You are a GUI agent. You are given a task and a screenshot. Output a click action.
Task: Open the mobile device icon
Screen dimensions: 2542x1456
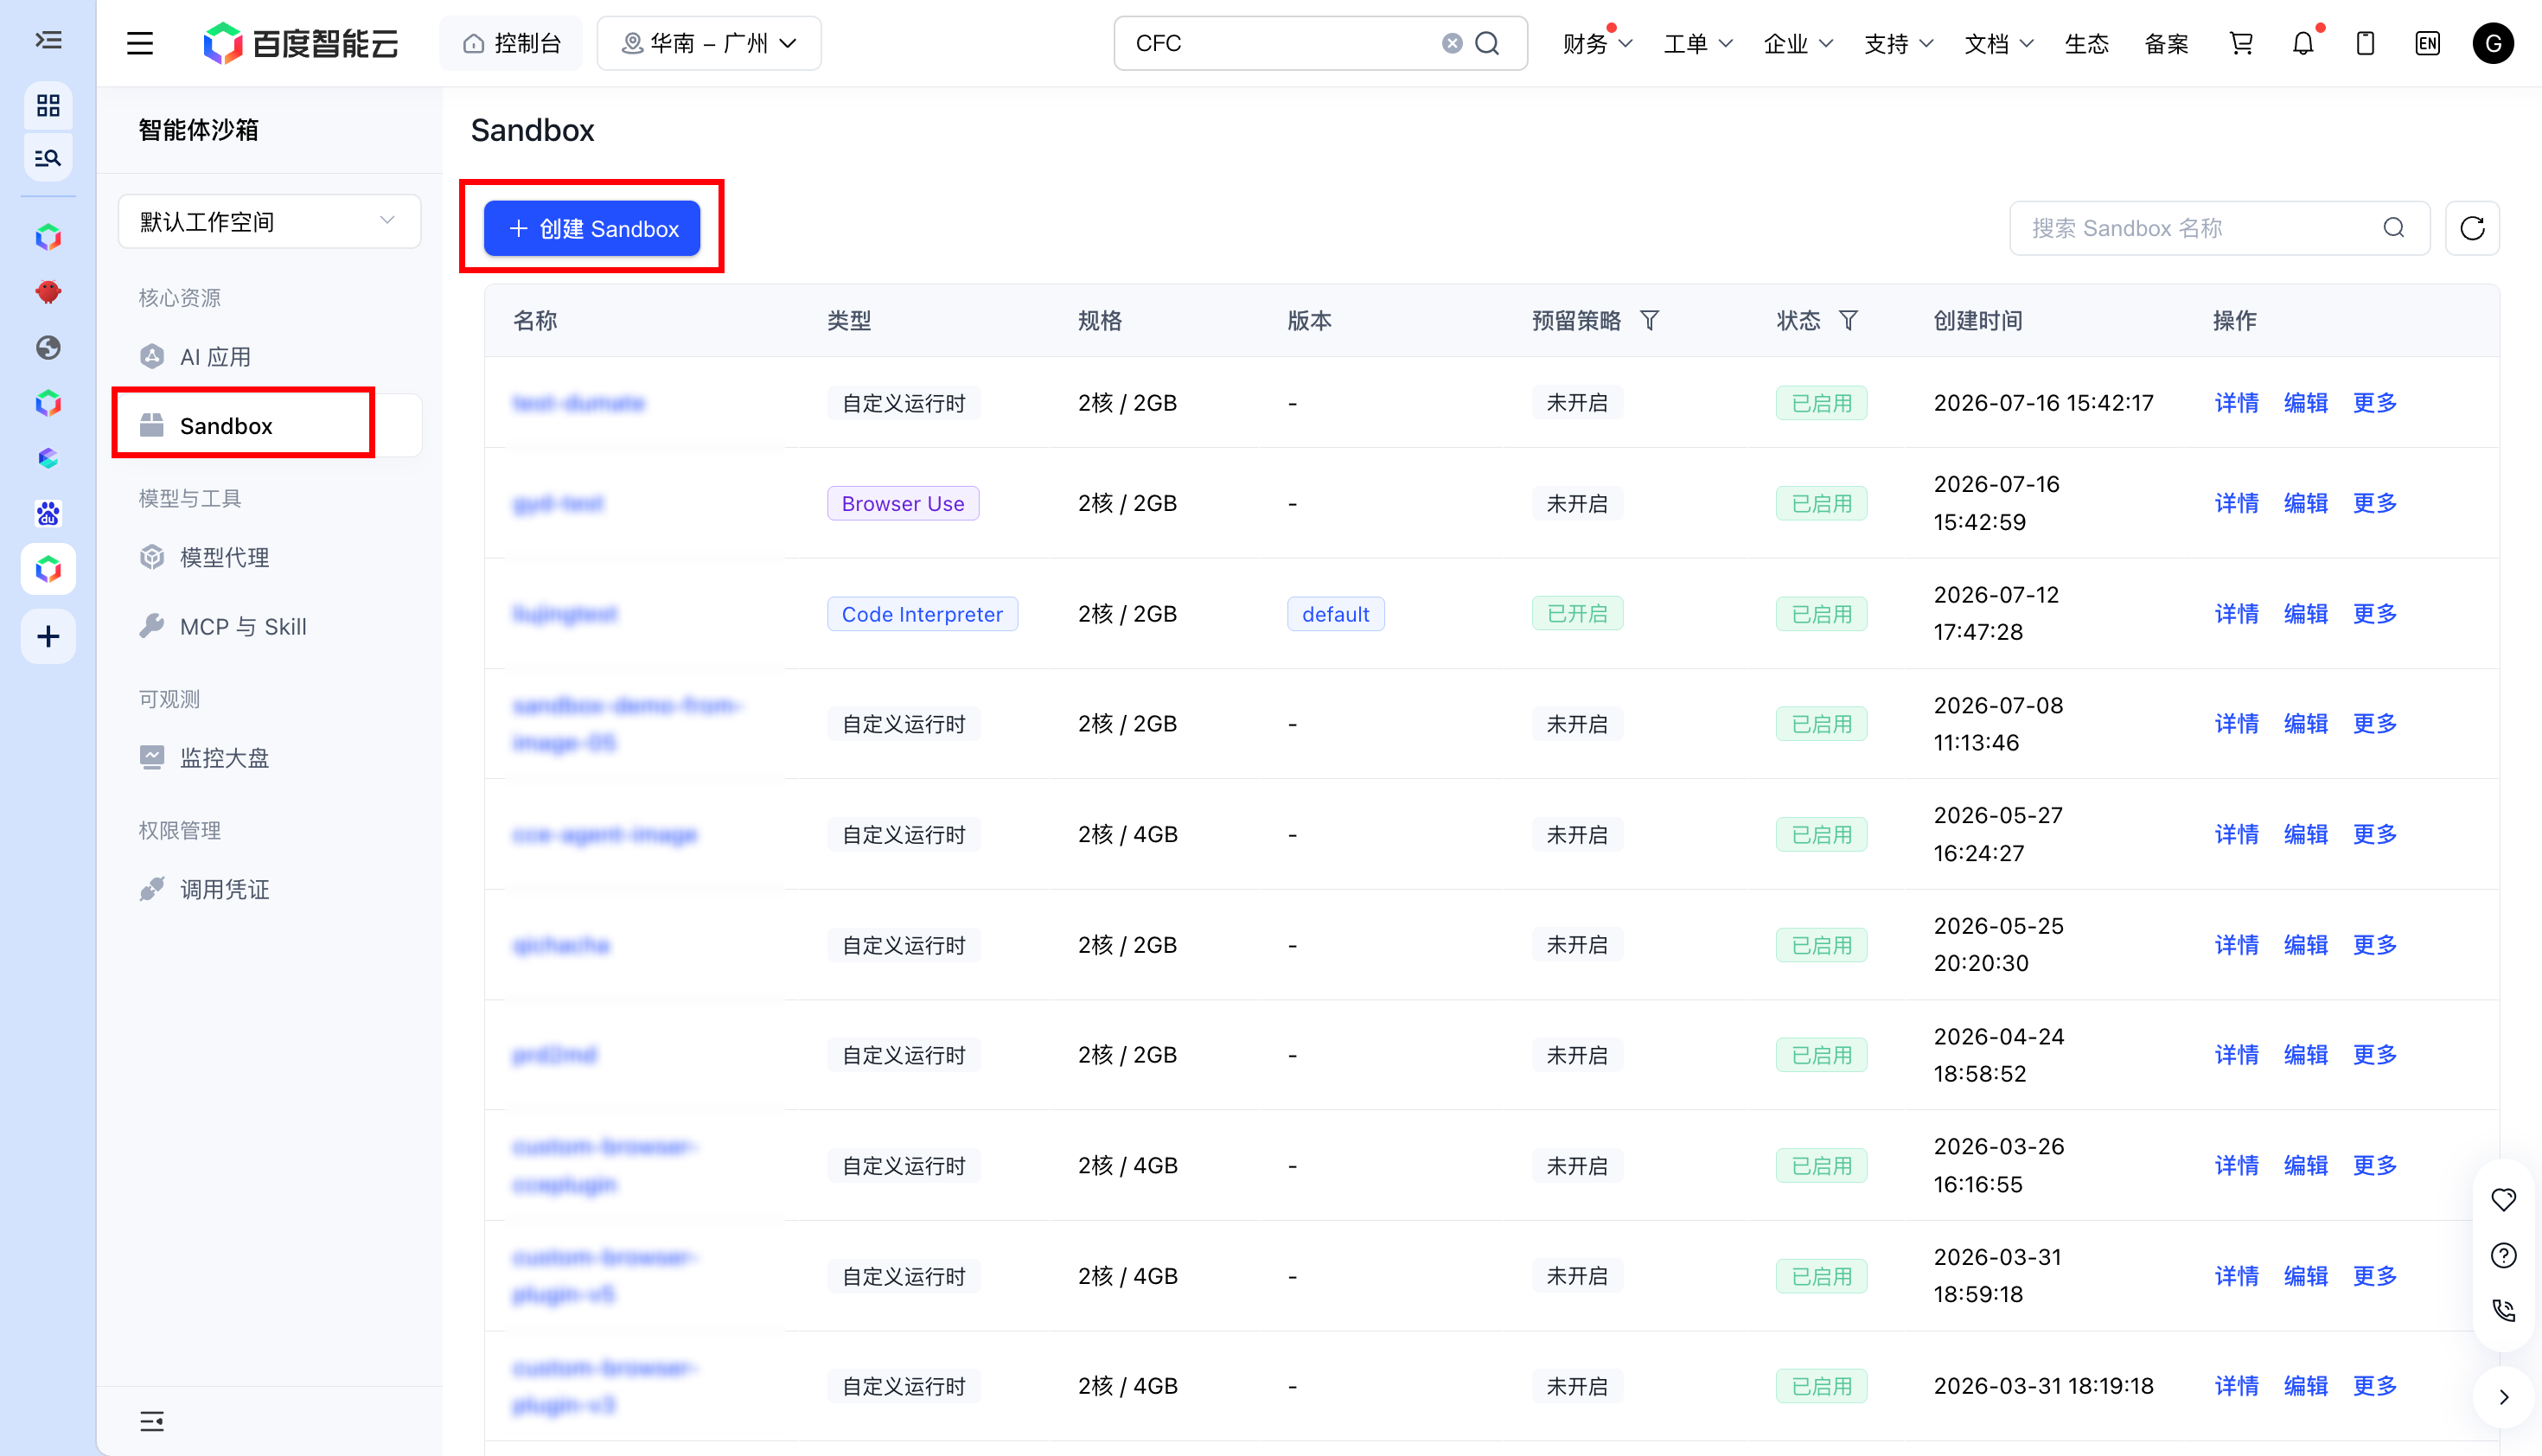[2365, 43]
